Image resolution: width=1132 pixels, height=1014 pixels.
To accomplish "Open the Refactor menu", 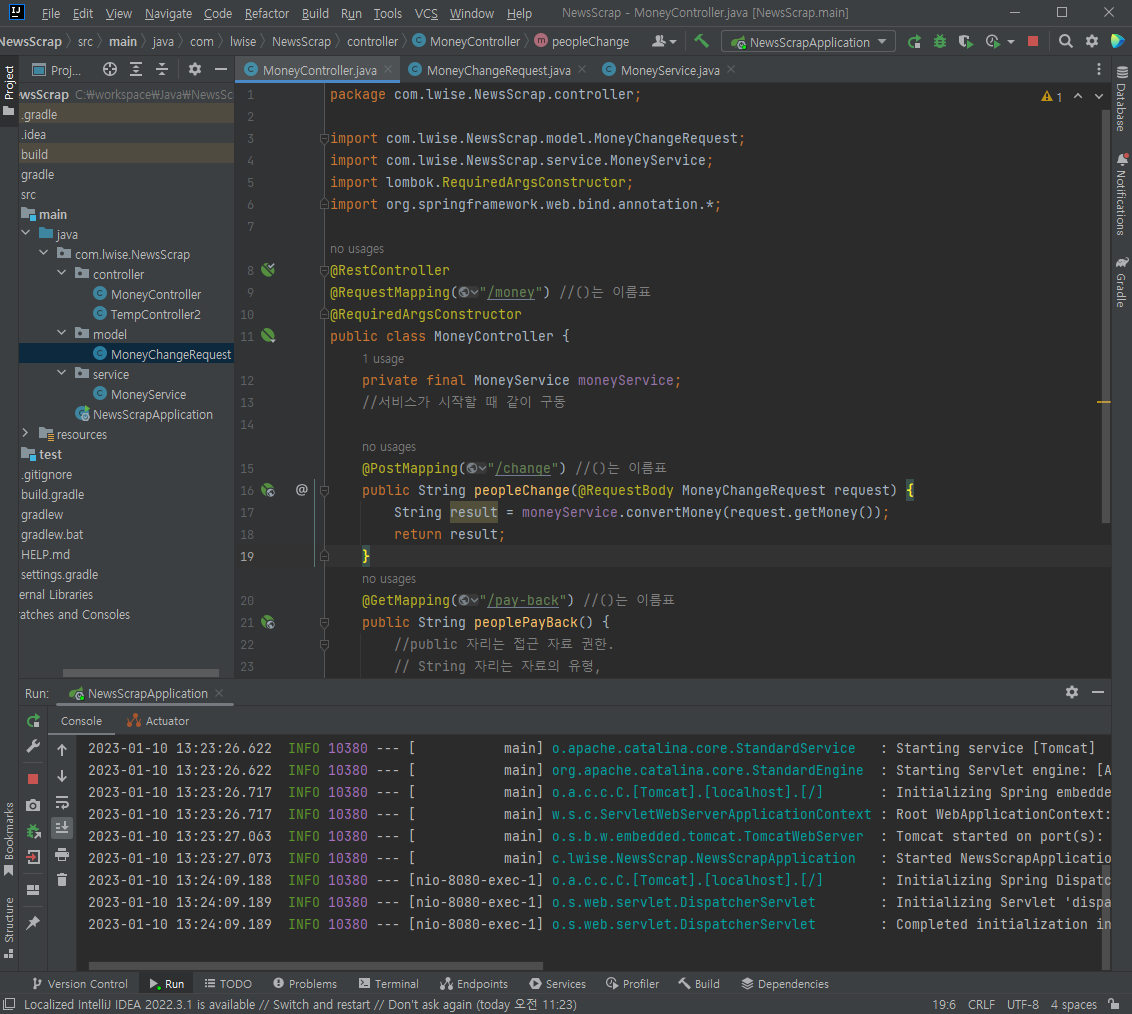I will click(x=267, y=14).
